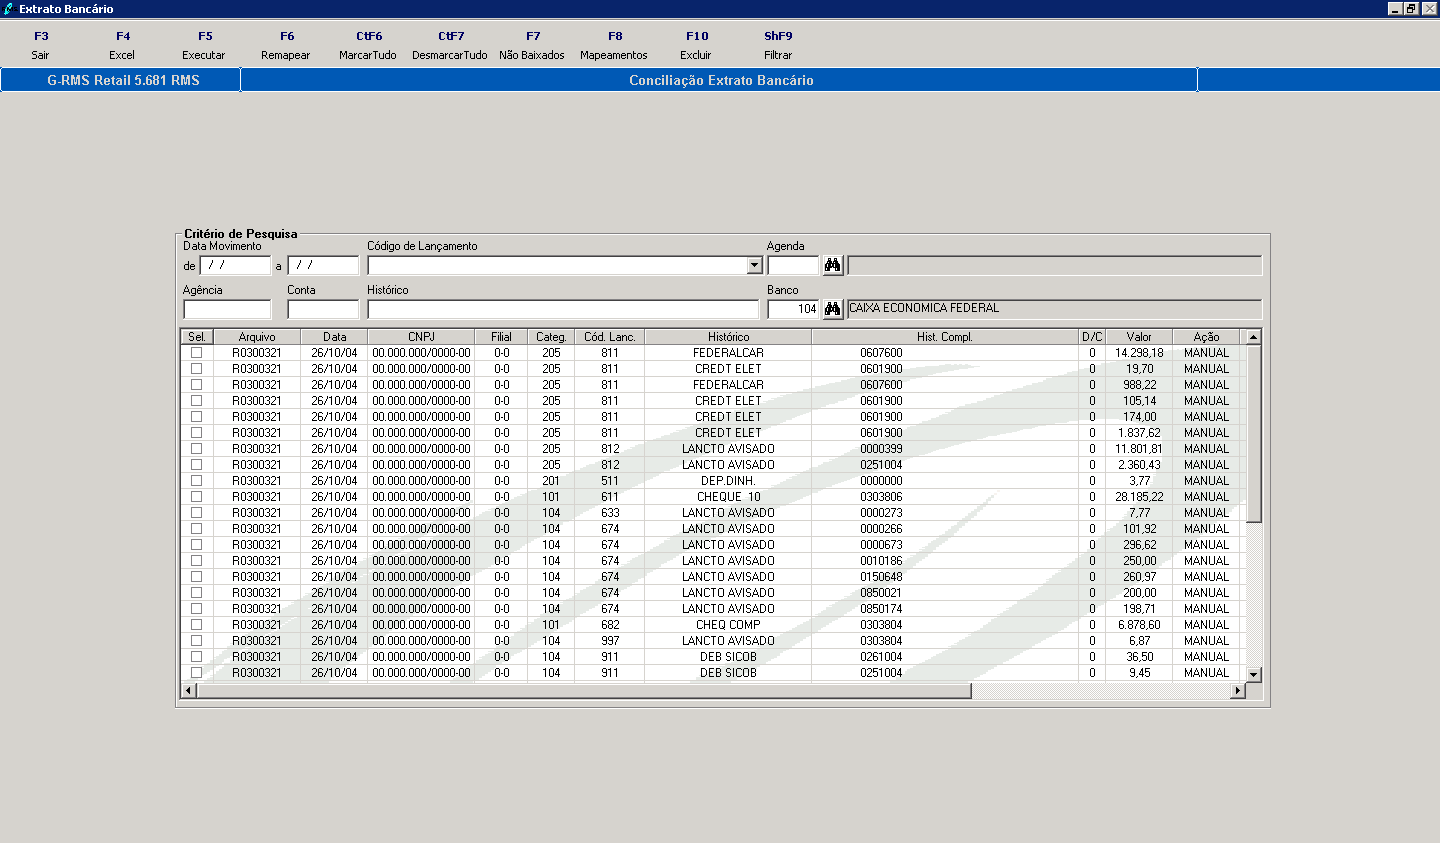
Task: Select all rows with MarcarTudo
Action: point(368,46)
